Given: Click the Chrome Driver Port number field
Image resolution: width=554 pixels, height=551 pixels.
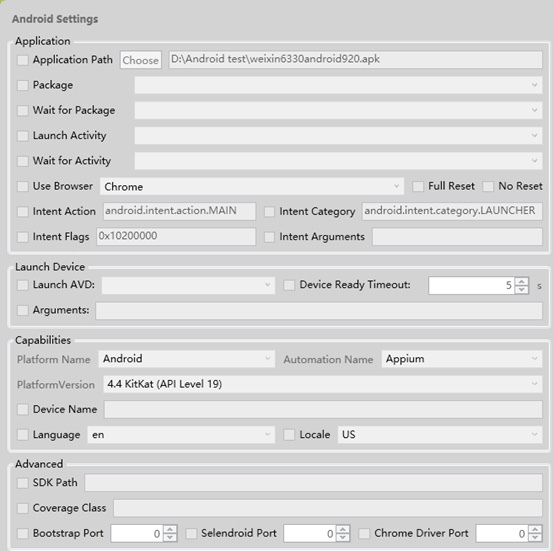Looking at the screenshot, I should coord(502,533).
